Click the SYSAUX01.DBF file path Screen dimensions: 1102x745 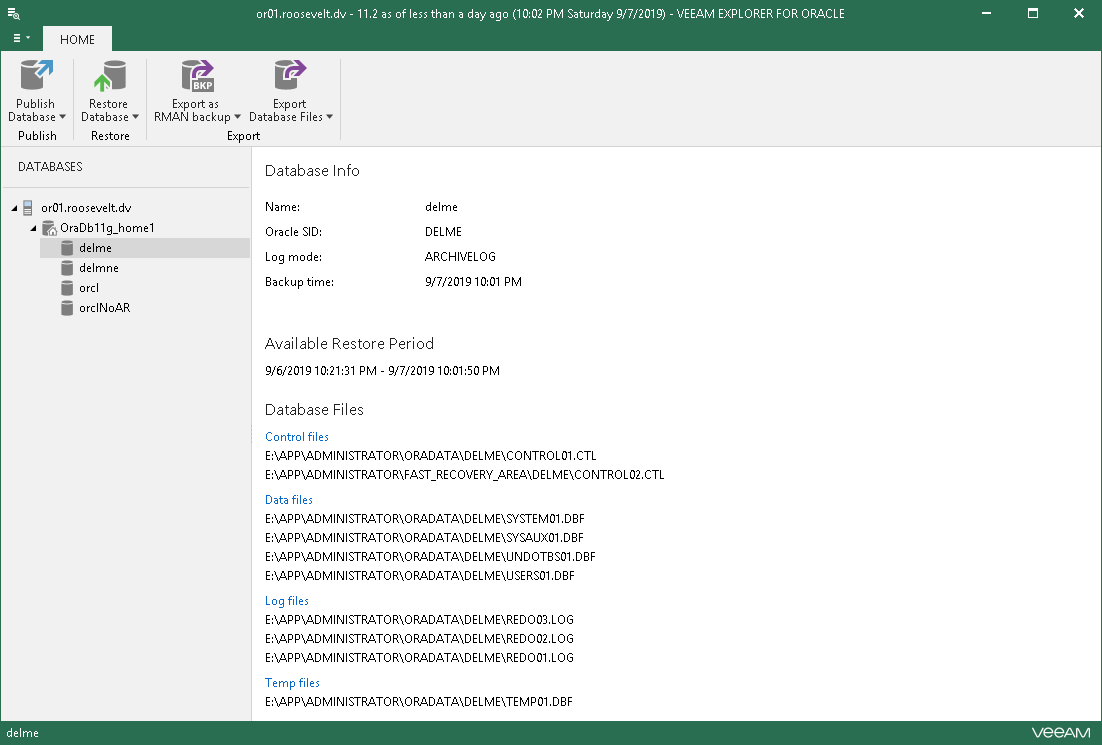tap(424, 538)
